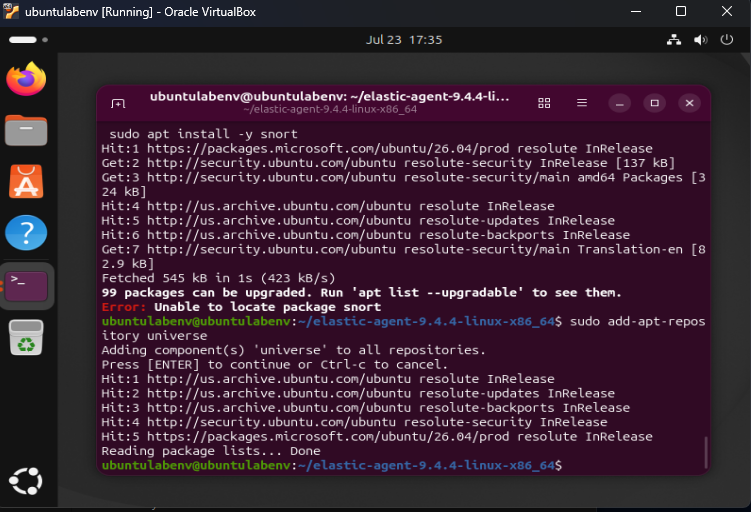The width and height of the screenshot is (751, 512).
Task: Click 'Reading package lists... Done' line
Action: point(211,451)
